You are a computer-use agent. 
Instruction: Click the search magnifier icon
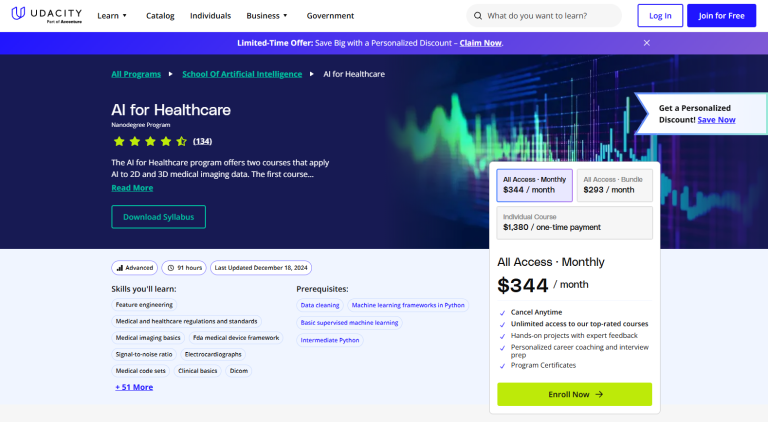pos(478,16)
